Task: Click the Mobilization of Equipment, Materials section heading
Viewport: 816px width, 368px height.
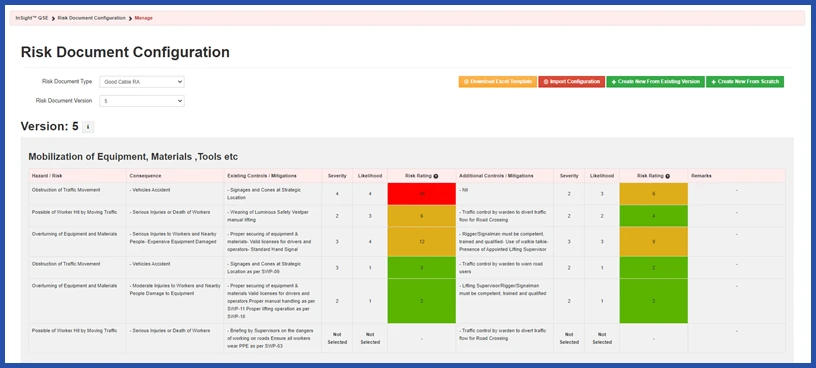Action: pyautogui.click(x=133, y=157)
